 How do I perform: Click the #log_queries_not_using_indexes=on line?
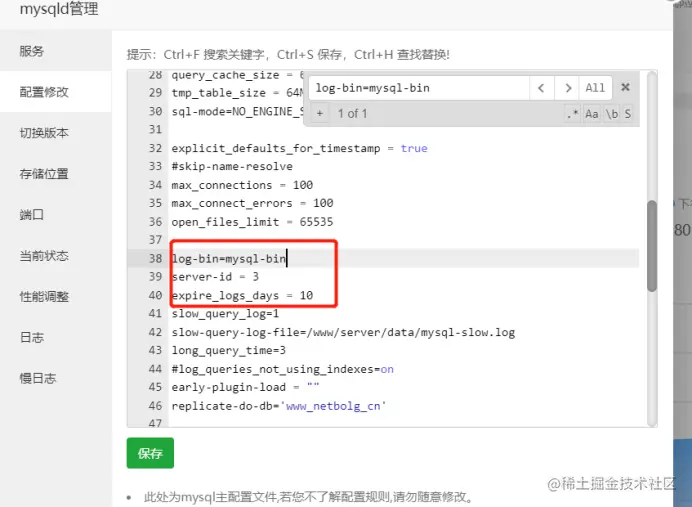tap(282, 369)
